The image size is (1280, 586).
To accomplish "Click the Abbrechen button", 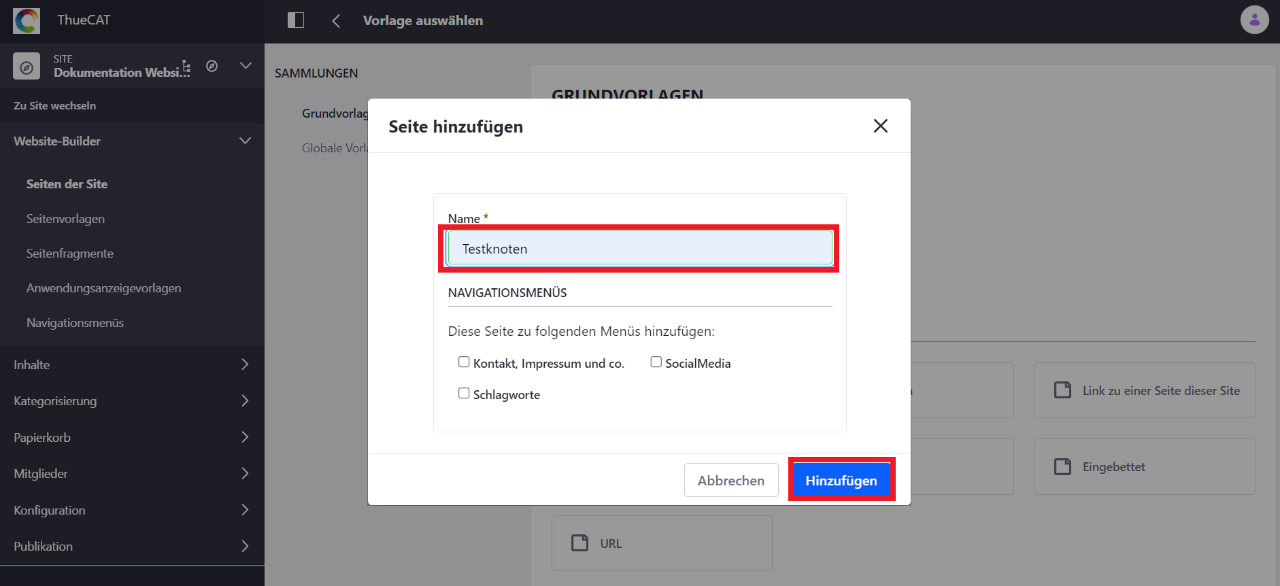I will [731, 480].
